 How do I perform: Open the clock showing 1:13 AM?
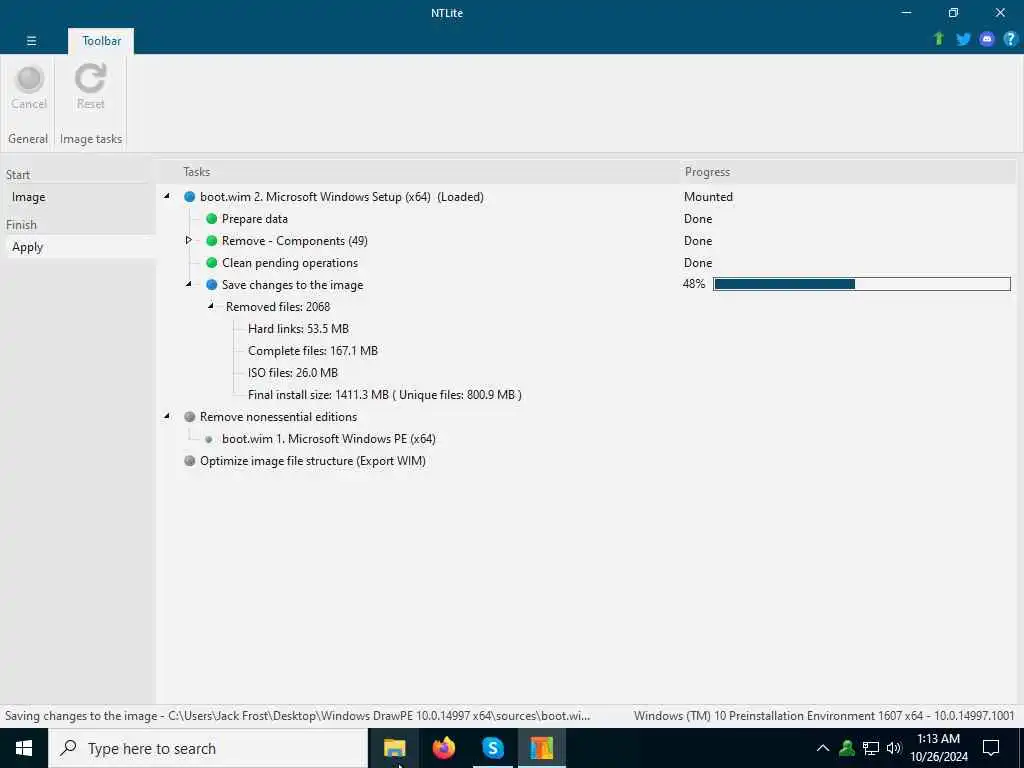938,748
